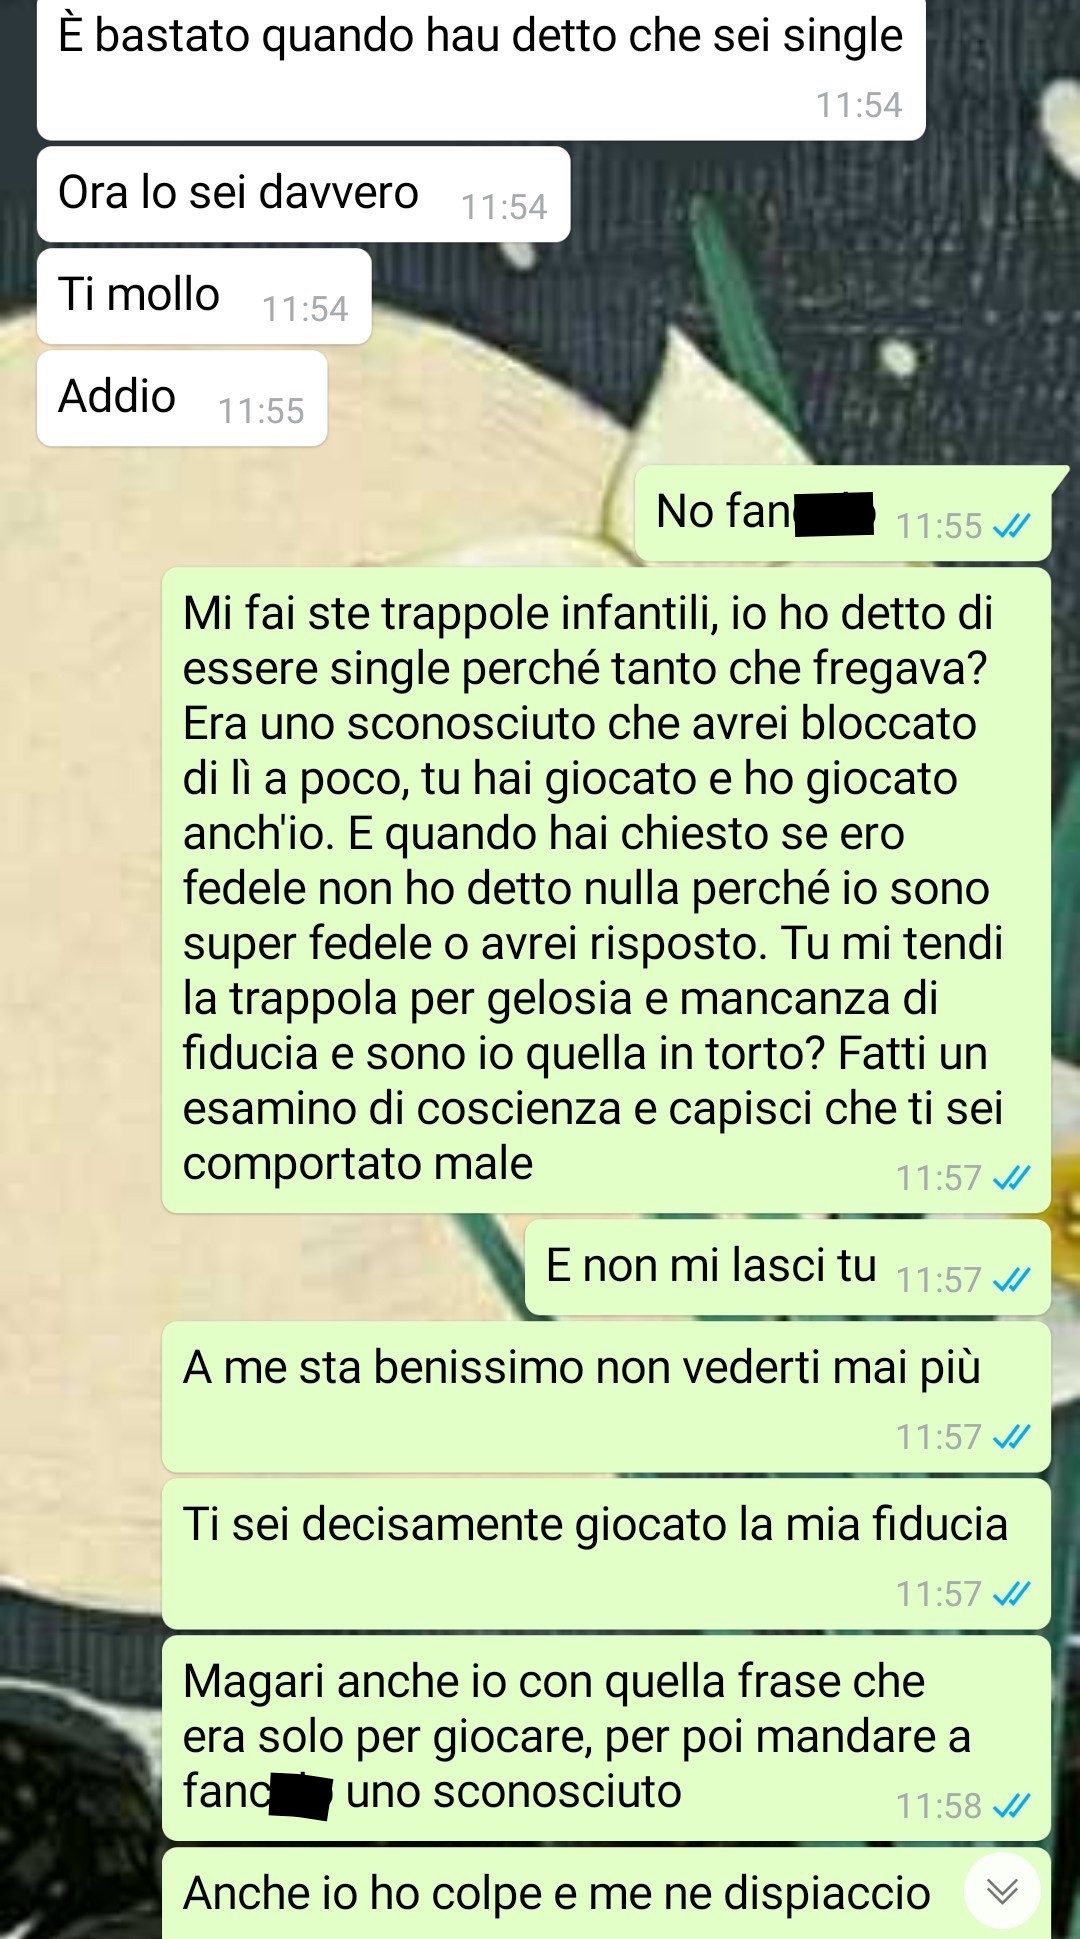The height and width of the screenshot is (1939, 1080).
Task: Tap blue ticks on the long 'trappole infantili' message
Action: tap(1011, 1178)
